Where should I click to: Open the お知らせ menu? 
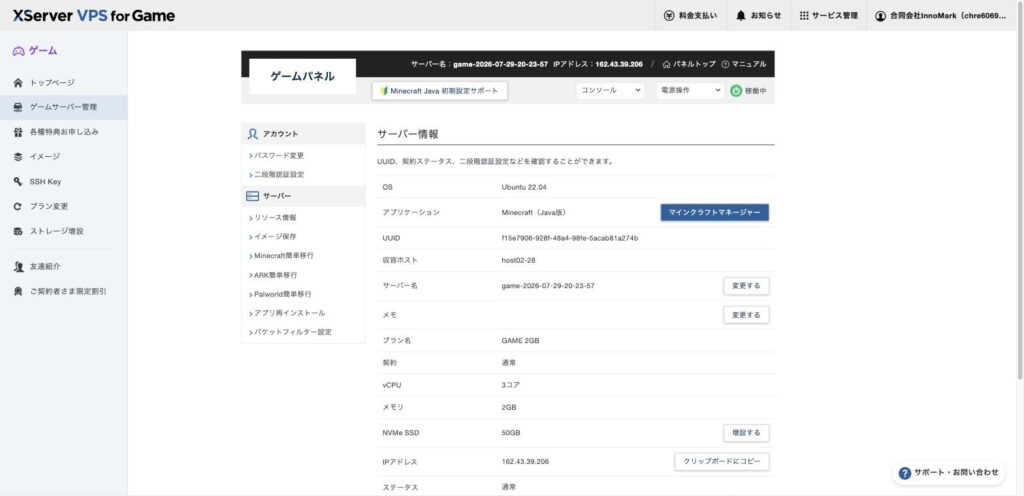click(758, 16)
